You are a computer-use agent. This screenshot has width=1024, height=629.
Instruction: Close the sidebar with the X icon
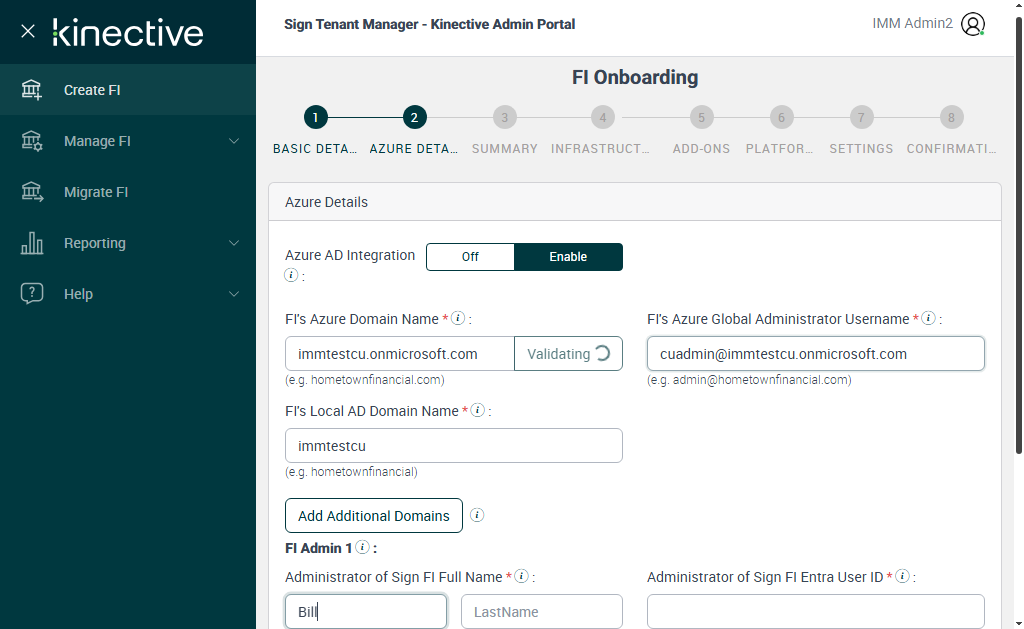(27, 31)
